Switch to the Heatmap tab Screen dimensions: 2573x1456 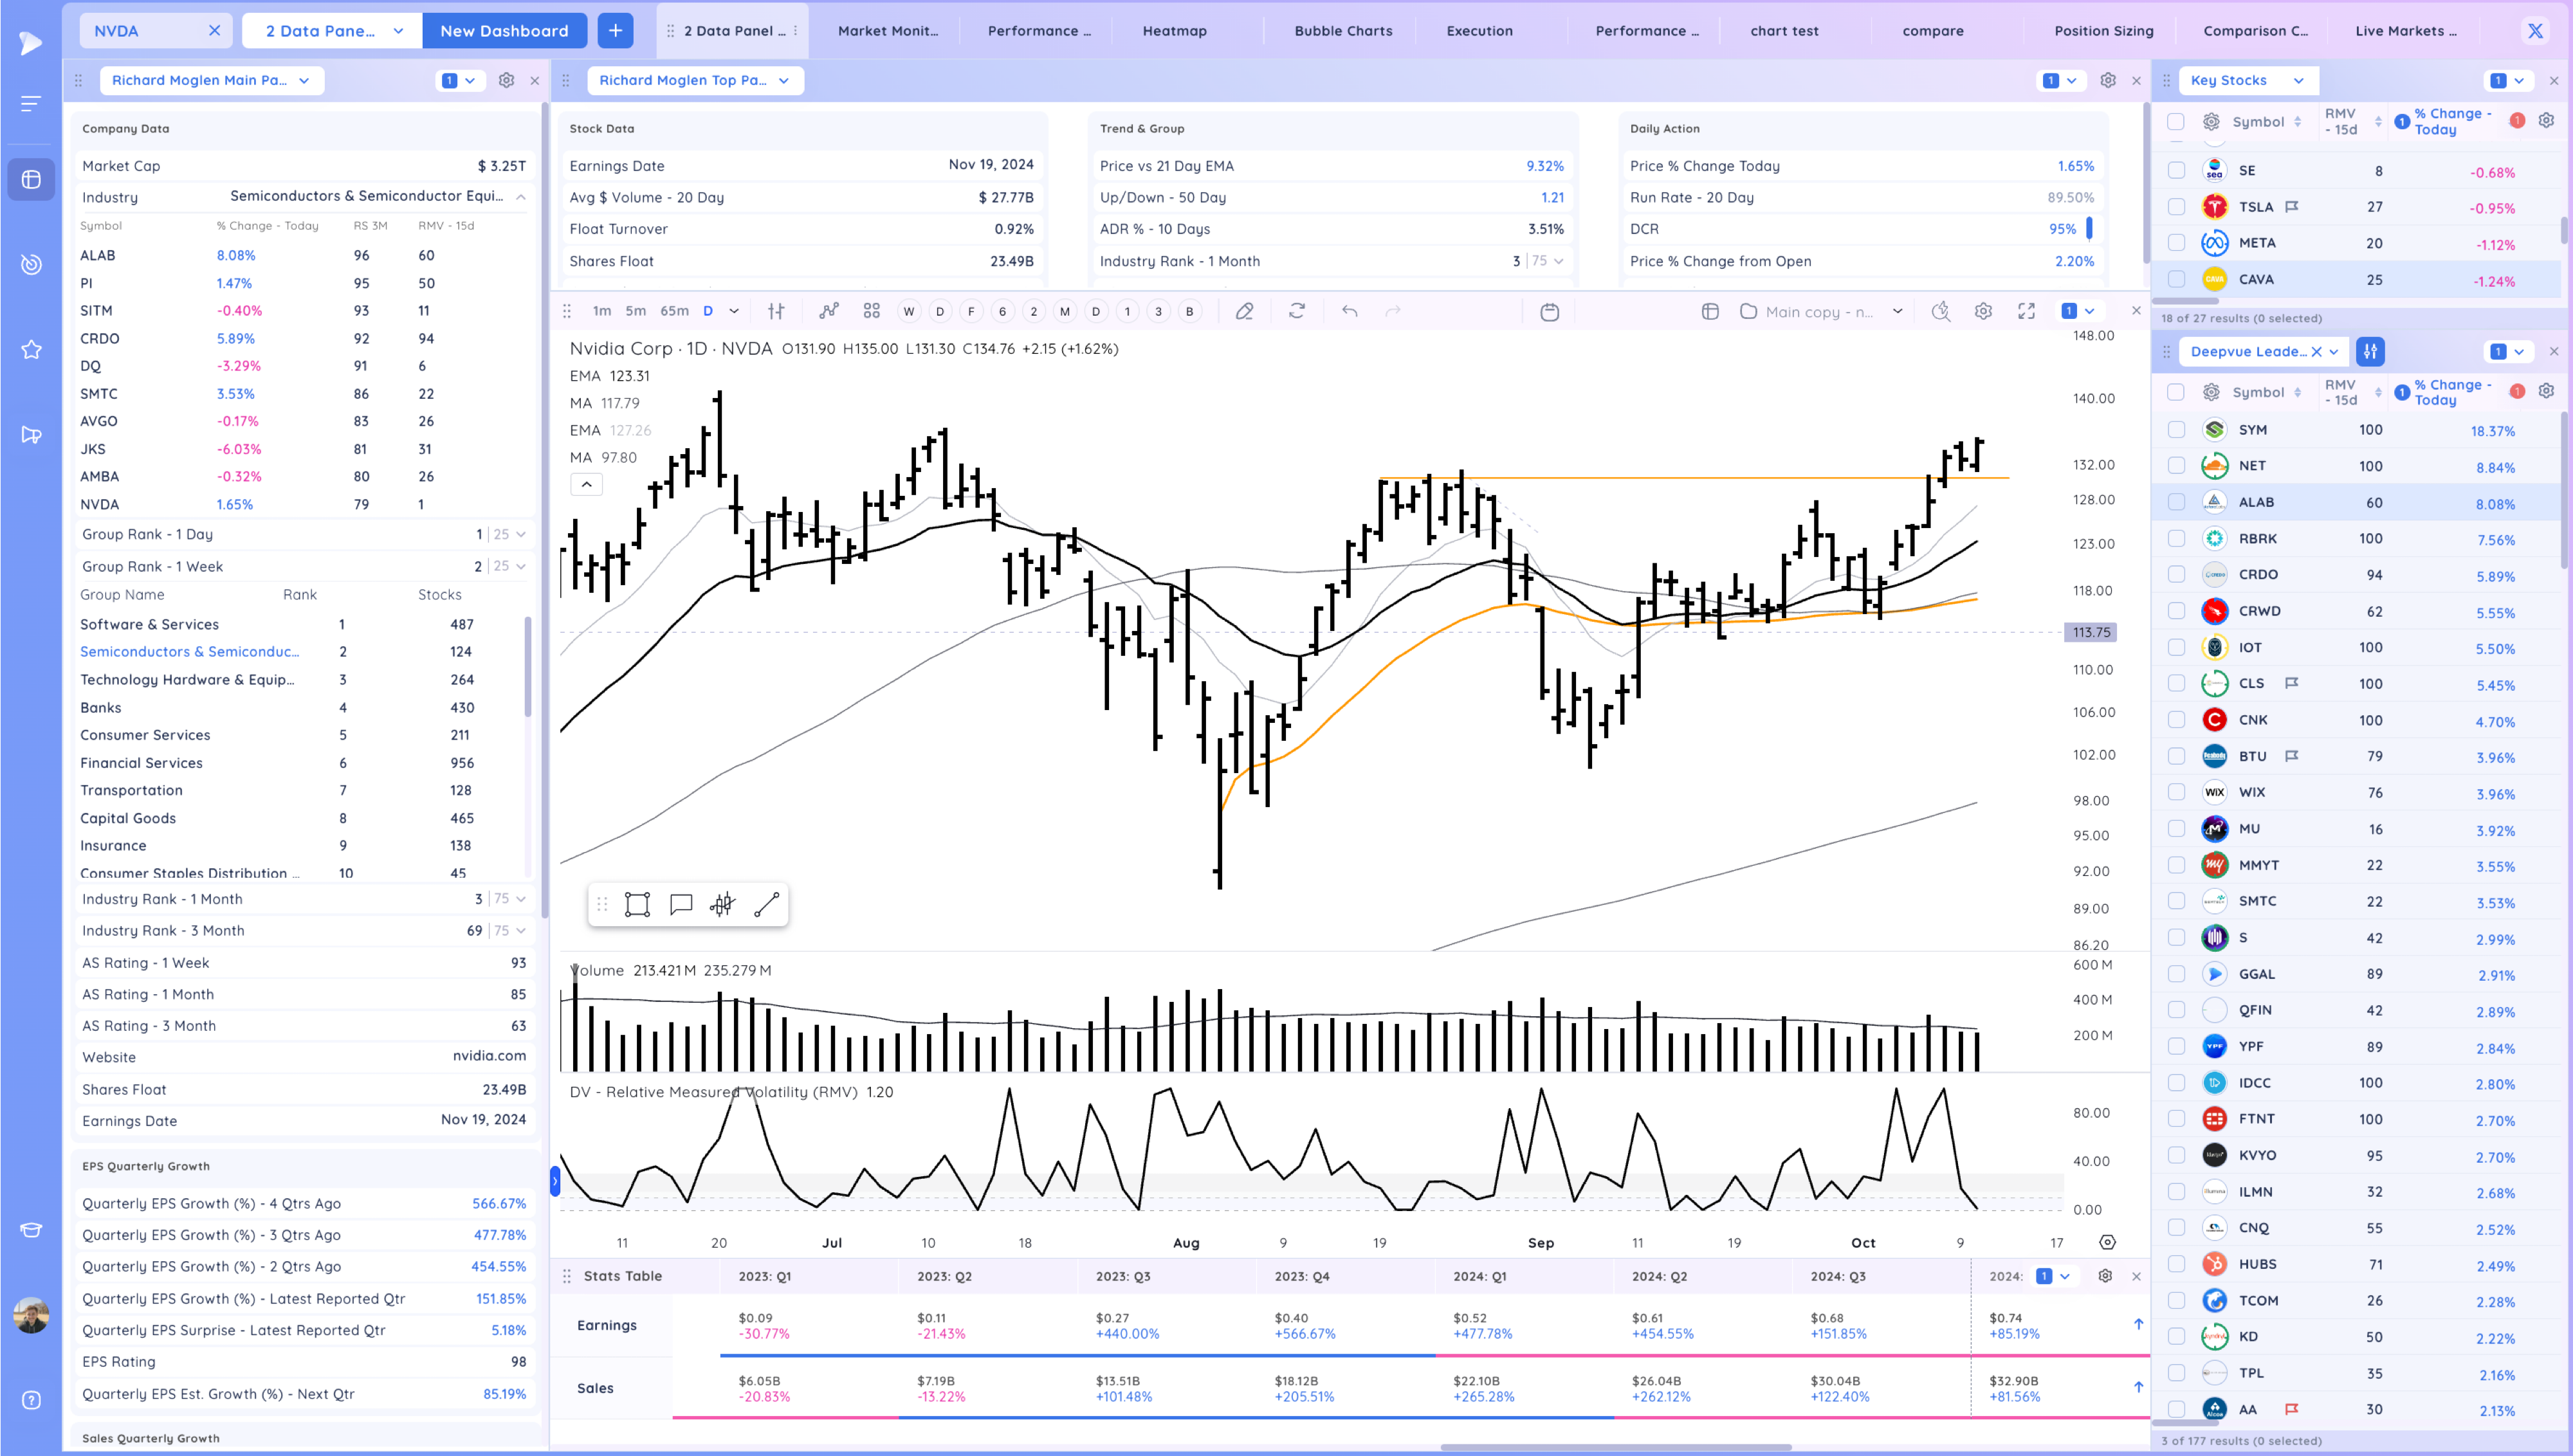click(x=1174, y=31)
